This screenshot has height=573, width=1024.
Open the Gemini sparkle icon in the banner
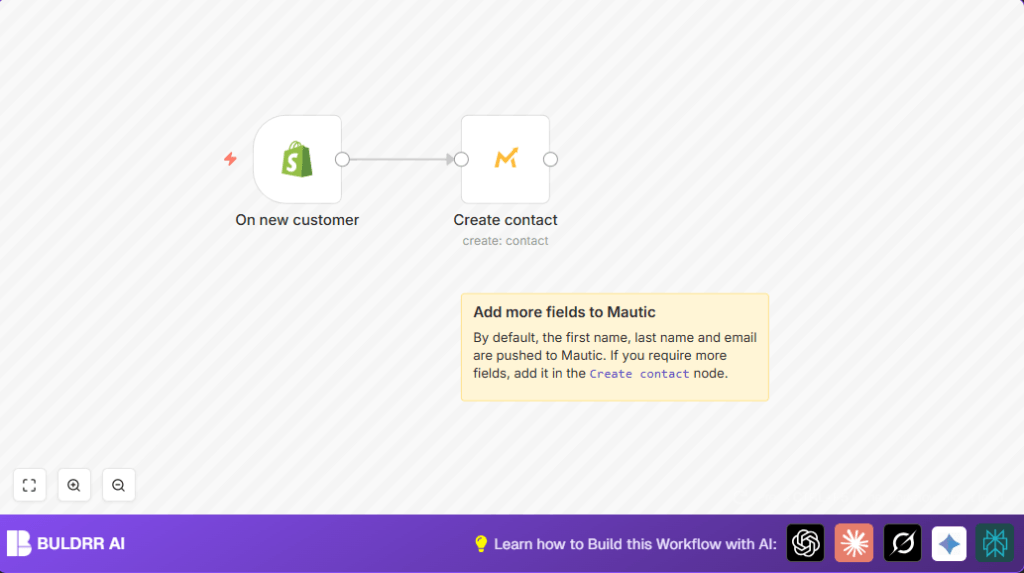coord(949,543)
